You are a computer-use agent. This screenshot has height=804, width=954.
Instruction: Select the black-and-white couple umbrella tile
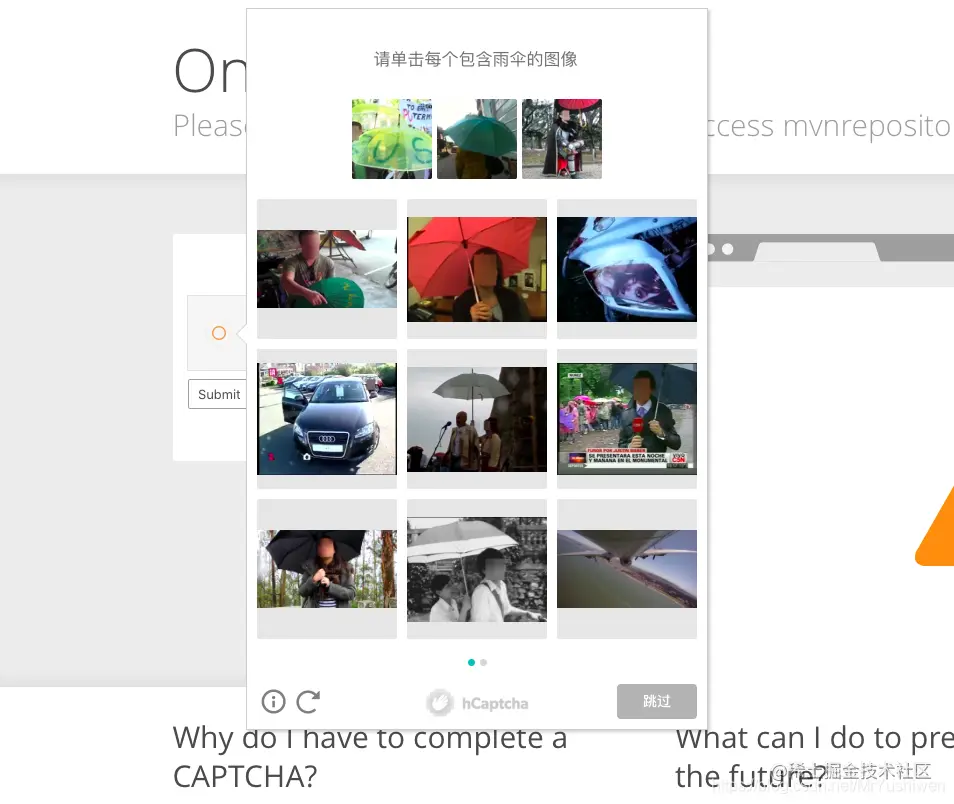[477, 569]
